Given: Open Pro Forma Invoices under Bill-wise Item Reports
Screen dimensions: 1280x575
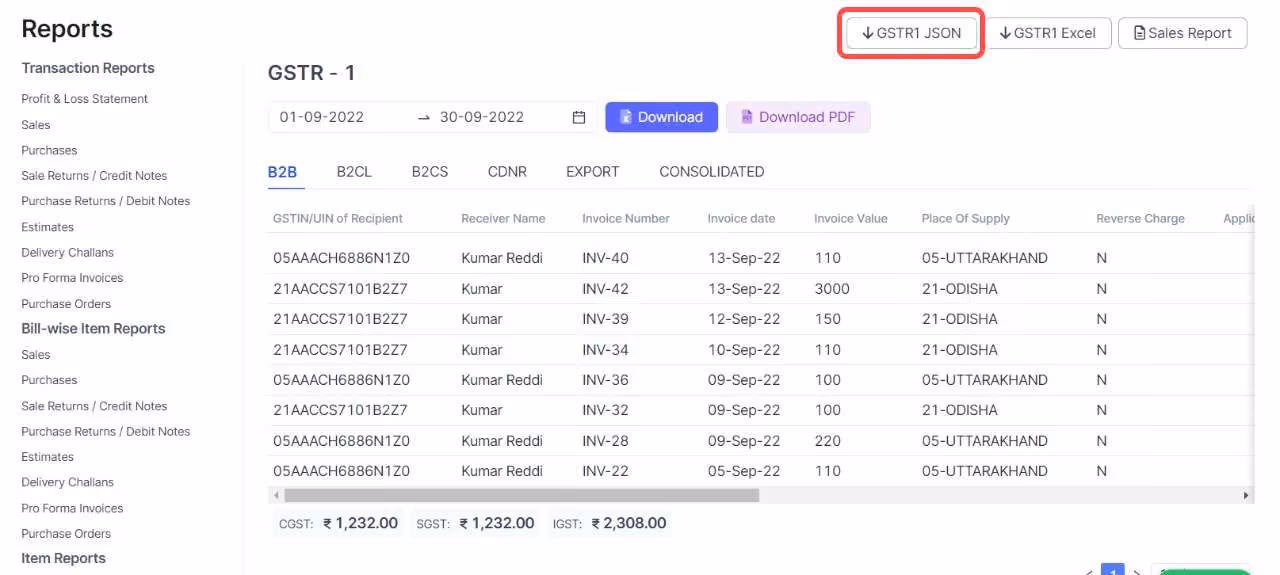Looking at the screenshot, I should pos(72,508).
